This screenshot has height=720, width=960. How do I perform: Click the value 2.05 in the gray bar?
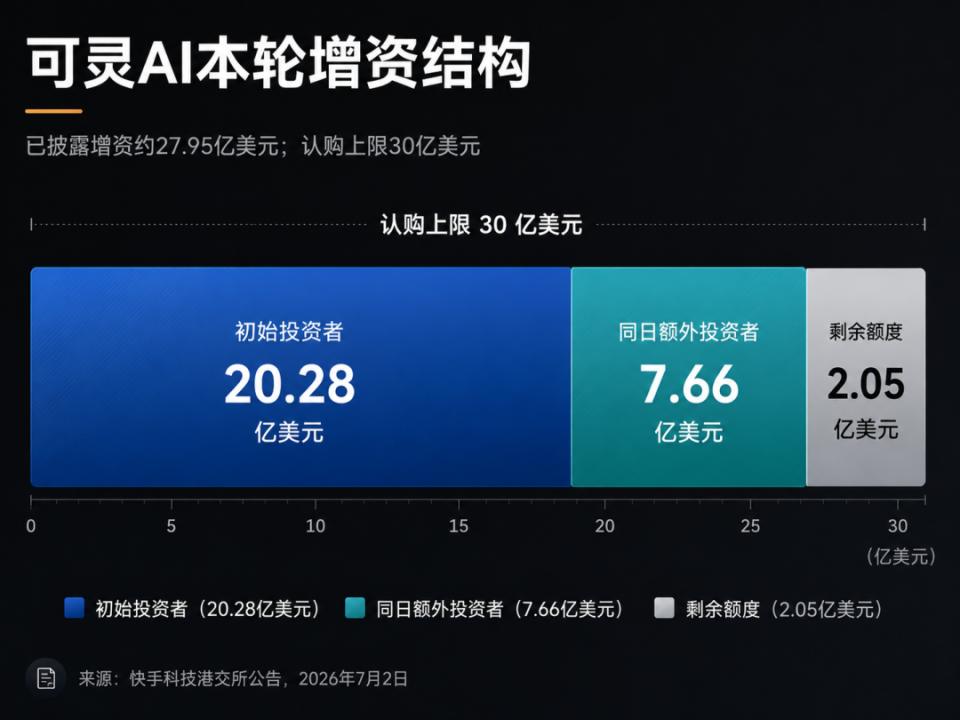point(866,383)
